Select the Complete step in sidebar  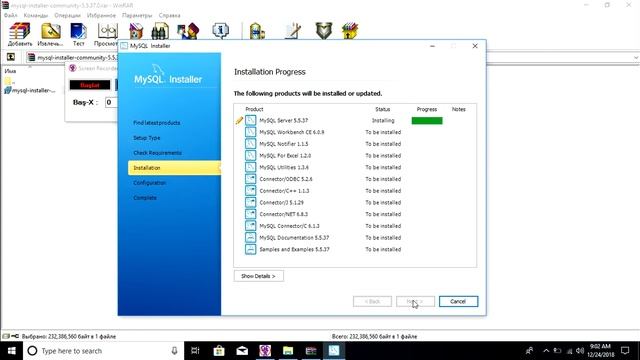[x=145, y=198]
